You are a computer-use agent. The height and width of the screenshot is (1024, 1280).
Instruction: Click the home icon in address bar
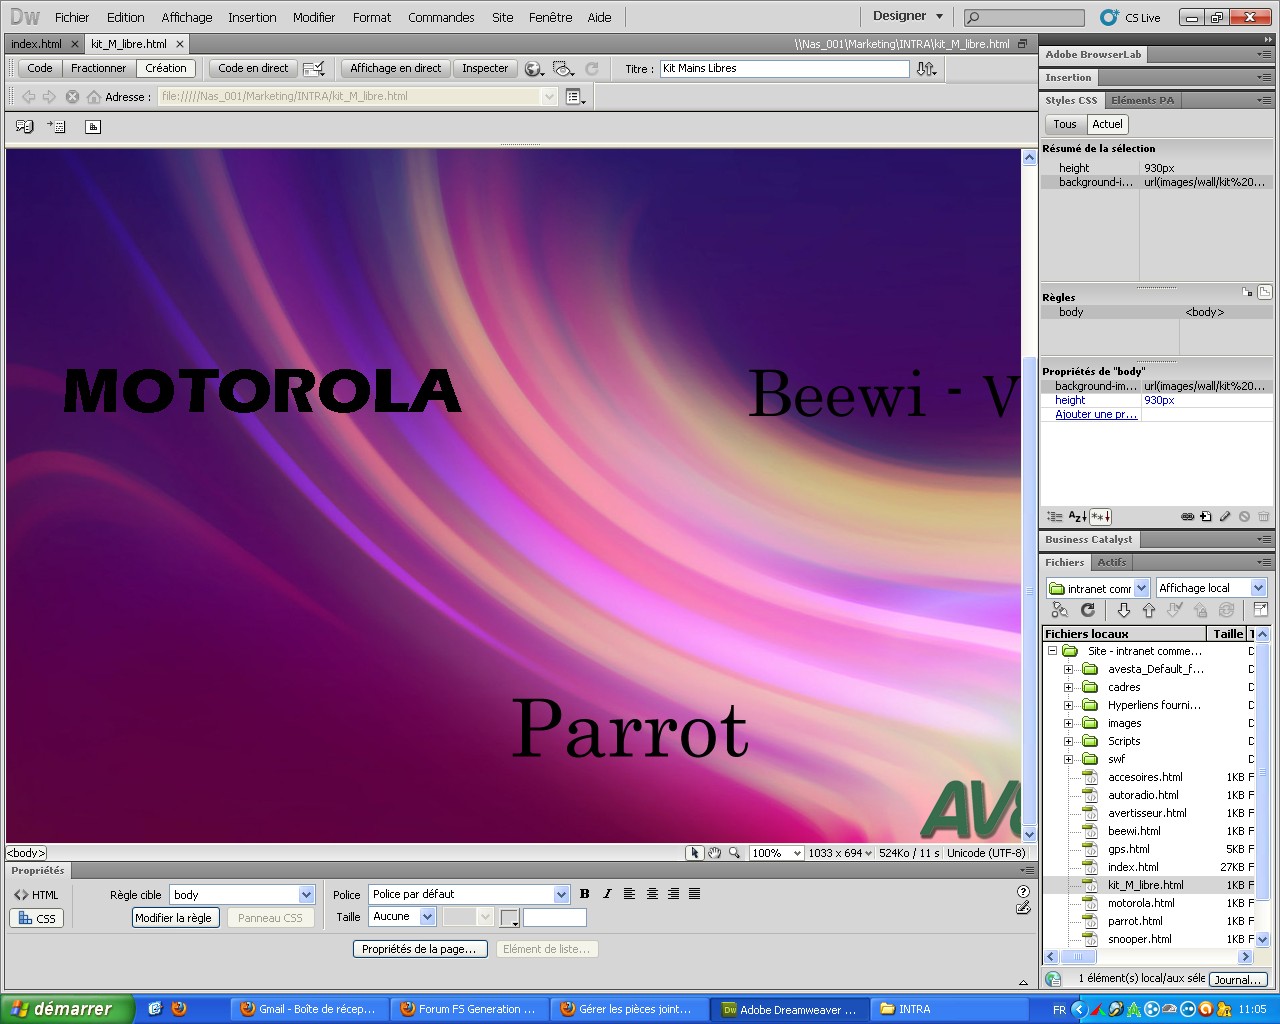pyautogui.click(x=94, y=97)
